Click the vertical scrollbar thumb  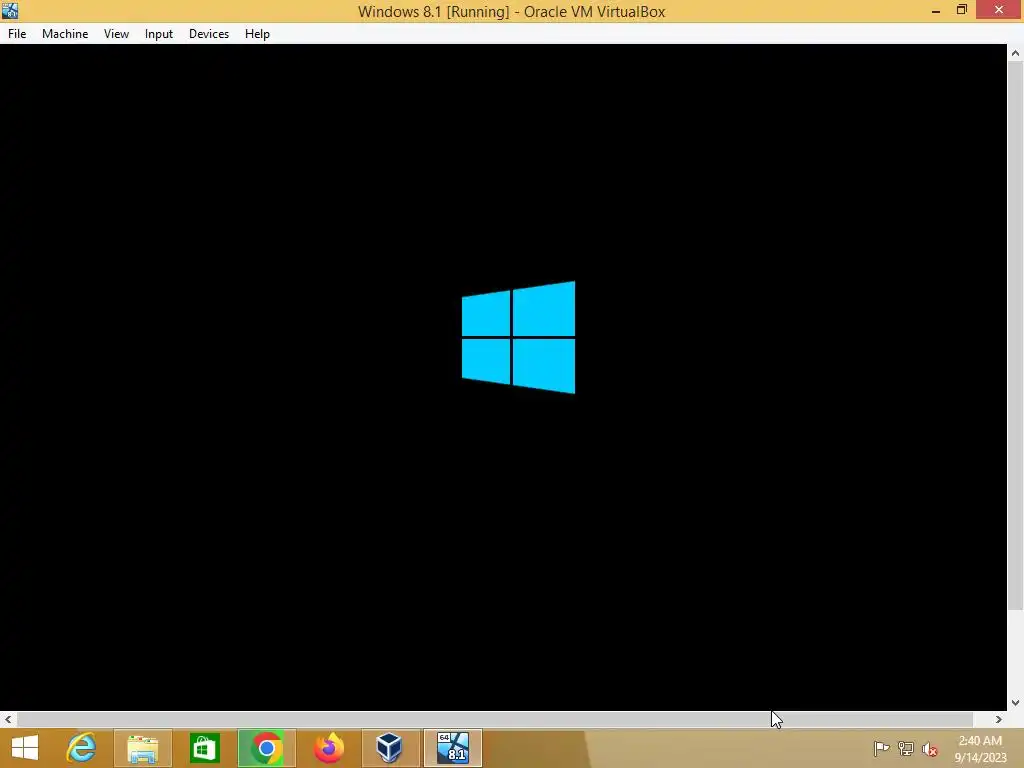click(1016, 336)
